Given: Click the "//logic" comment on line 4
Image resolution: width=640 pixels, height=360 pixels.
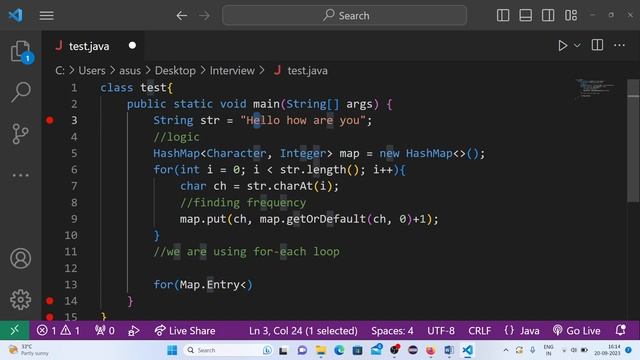Looking at the screenshot, I should click(x=176, y=137).
